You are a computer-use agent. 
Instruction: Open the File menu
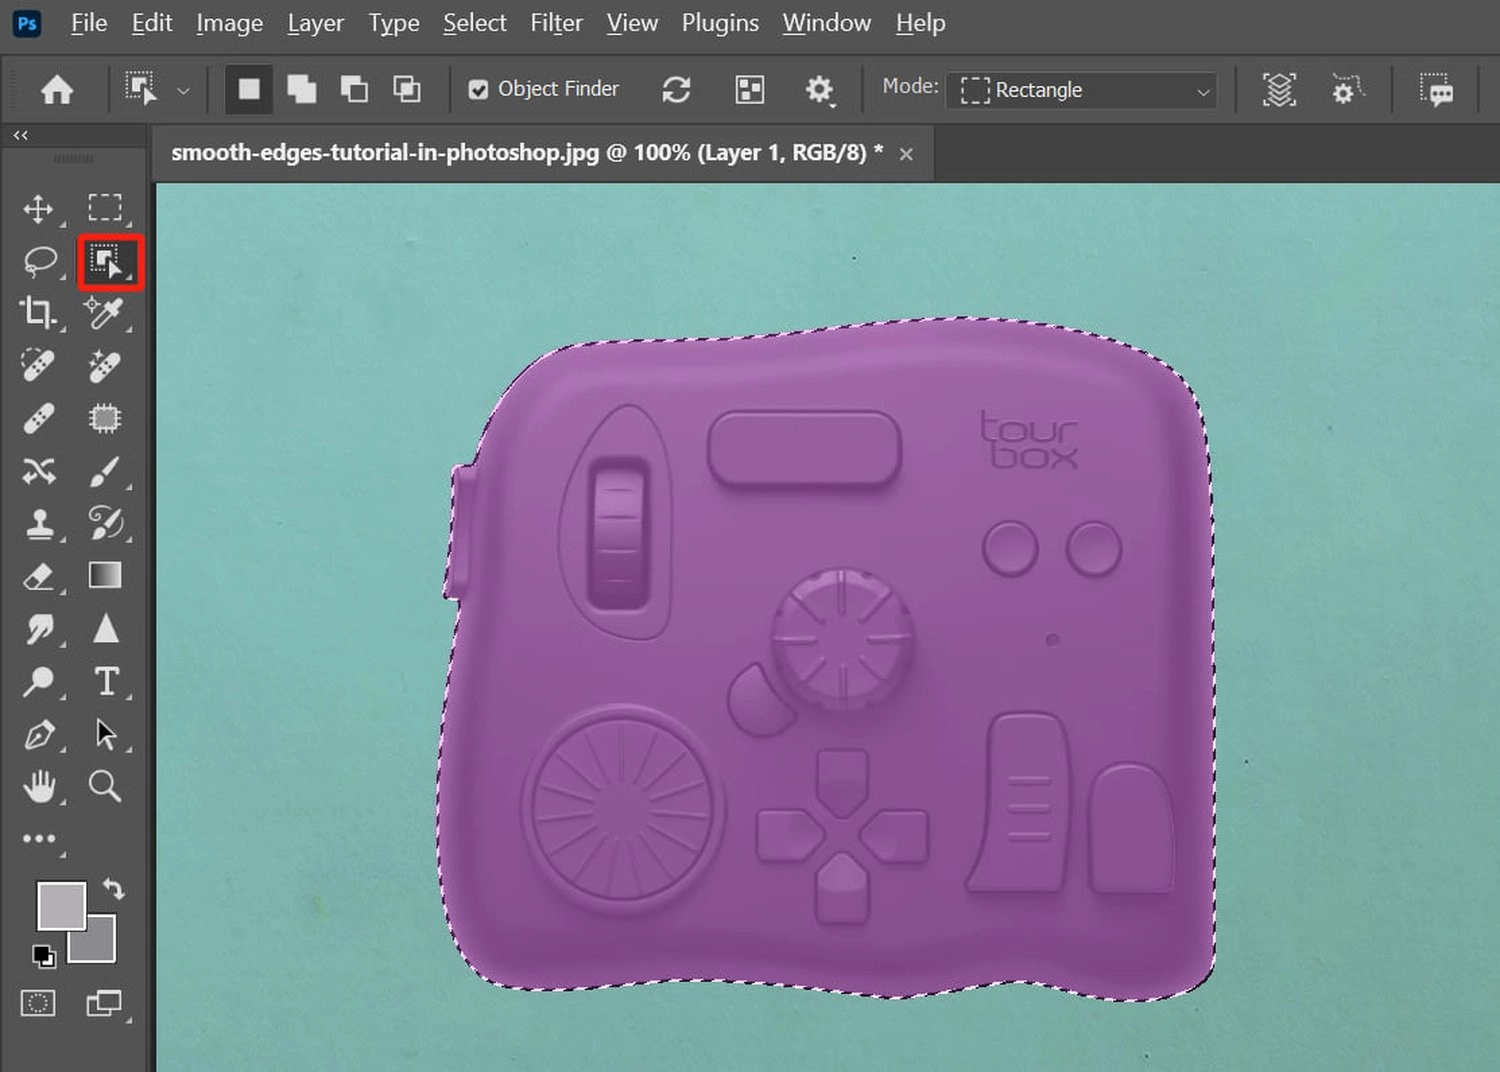tap(89, 23)
